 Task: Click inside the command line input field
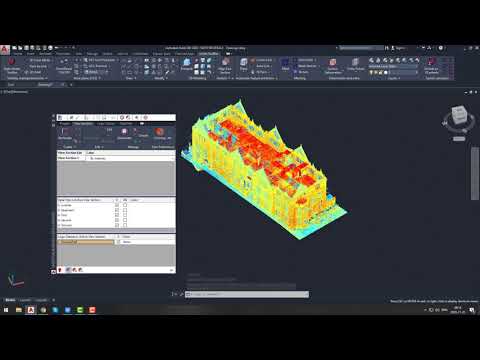[247, 294]
